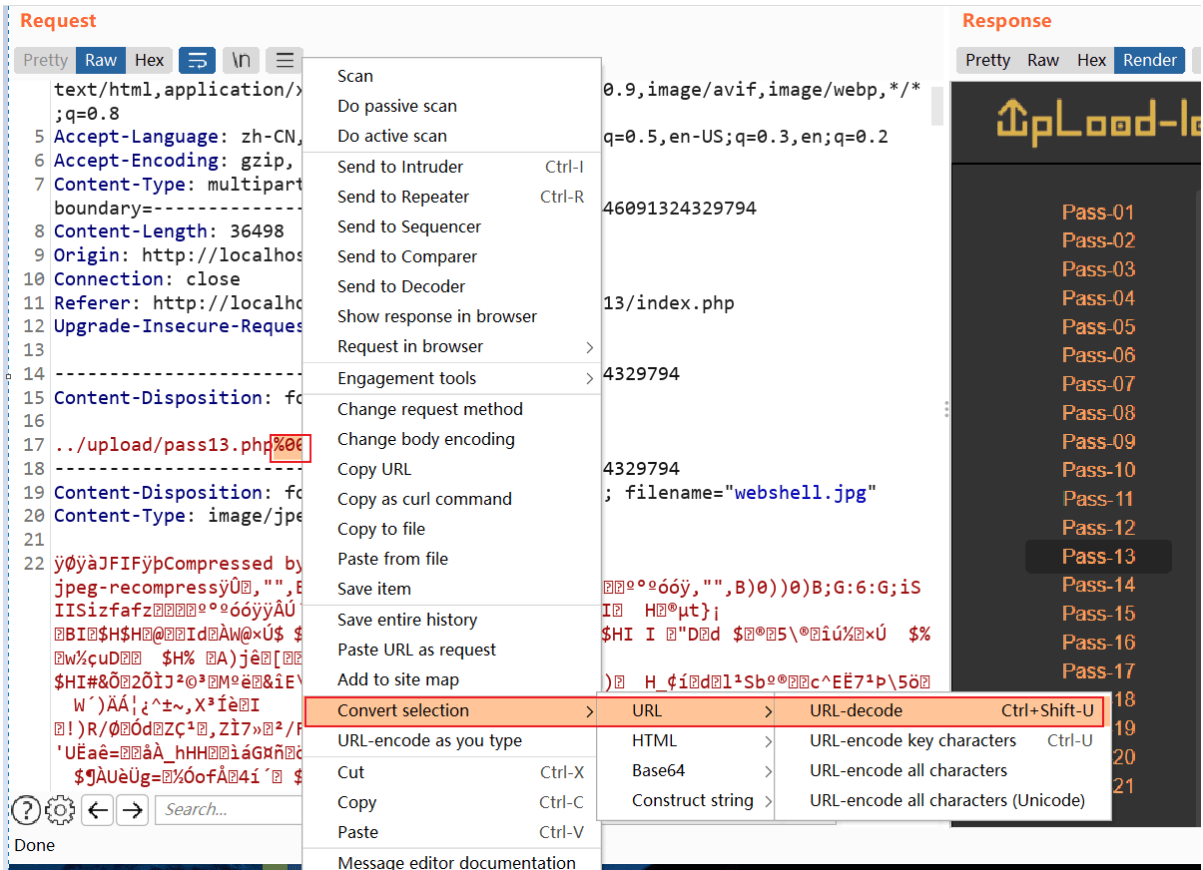This screenshot has width=1203, height=870.
Task: Open the Request in browser submenu
Action: tap(452, 346)
